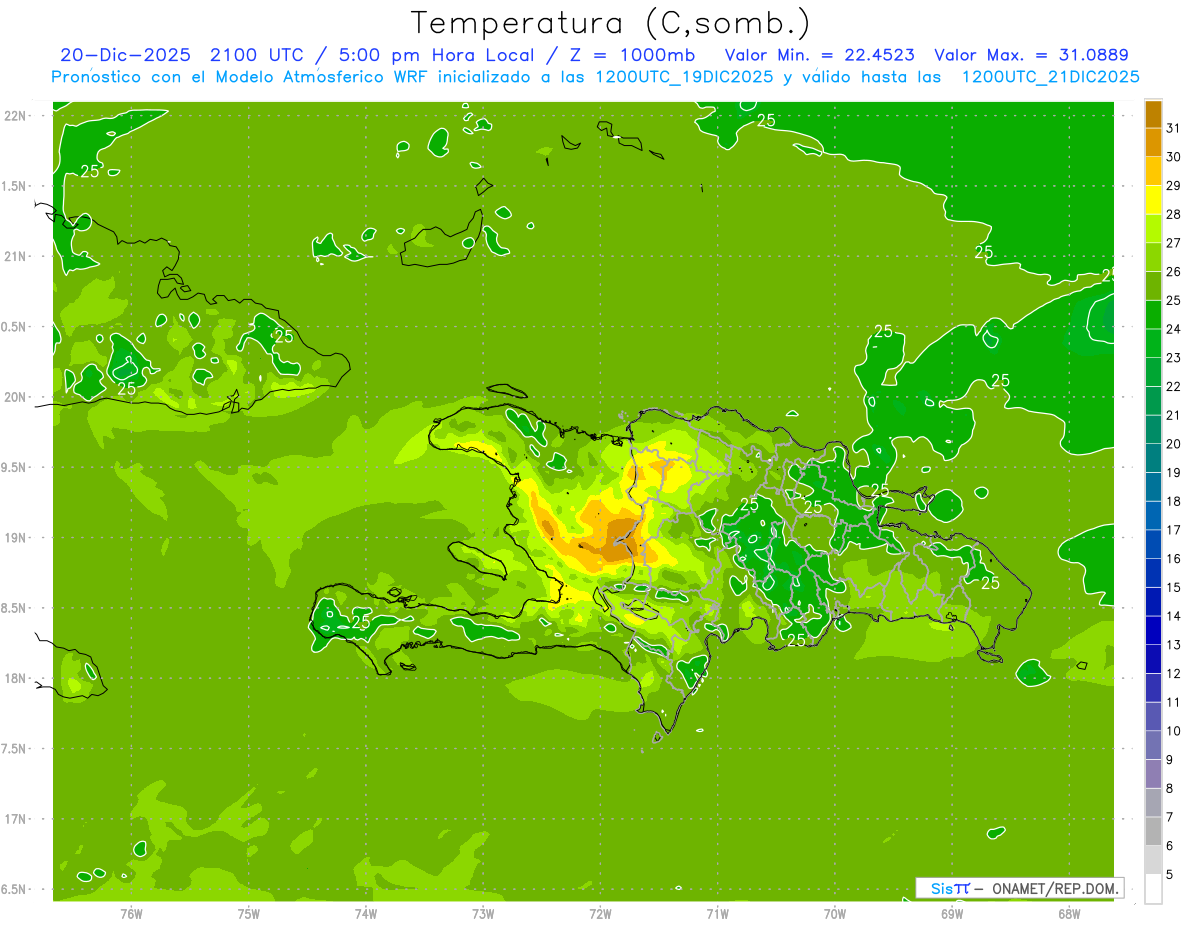The image size is (1200, 927).
Task: Click the "76W" longitude axis label
Action: tap(131, 913)
